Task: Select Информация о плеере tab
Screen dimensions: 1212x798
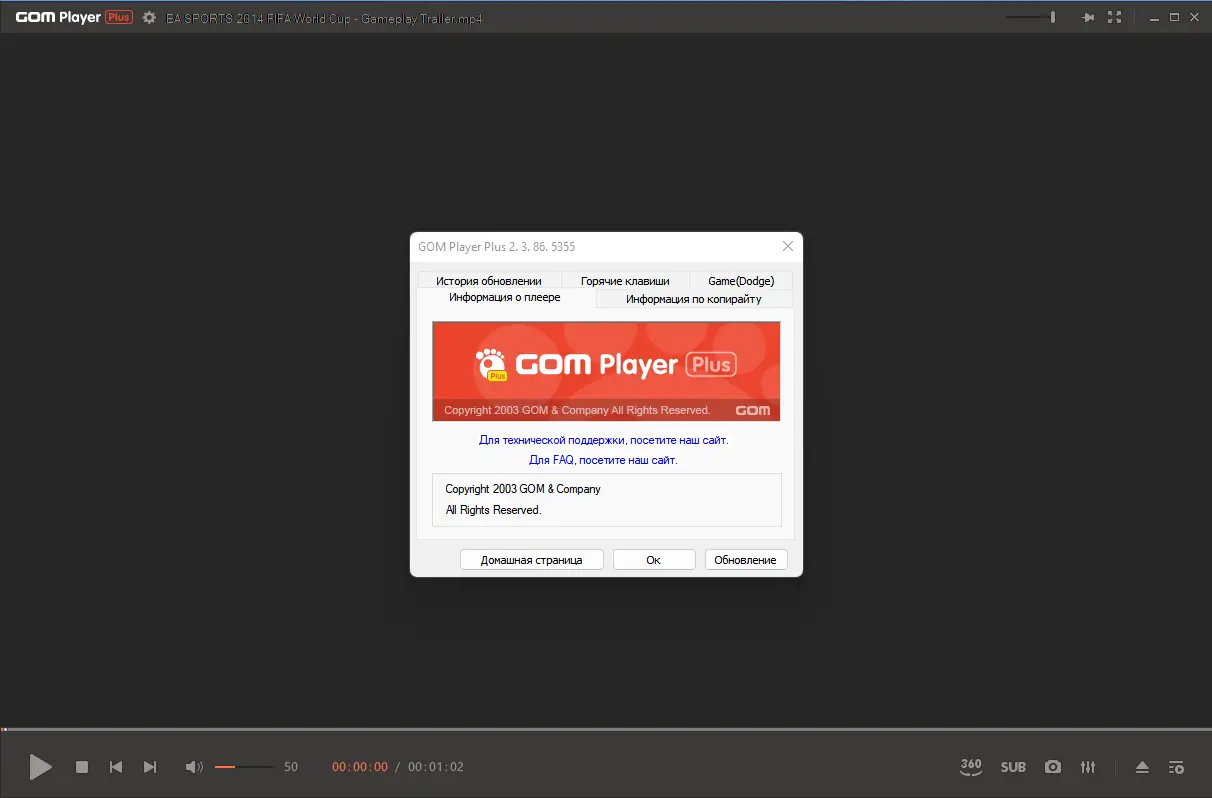Action: click(x=505, y=297)
